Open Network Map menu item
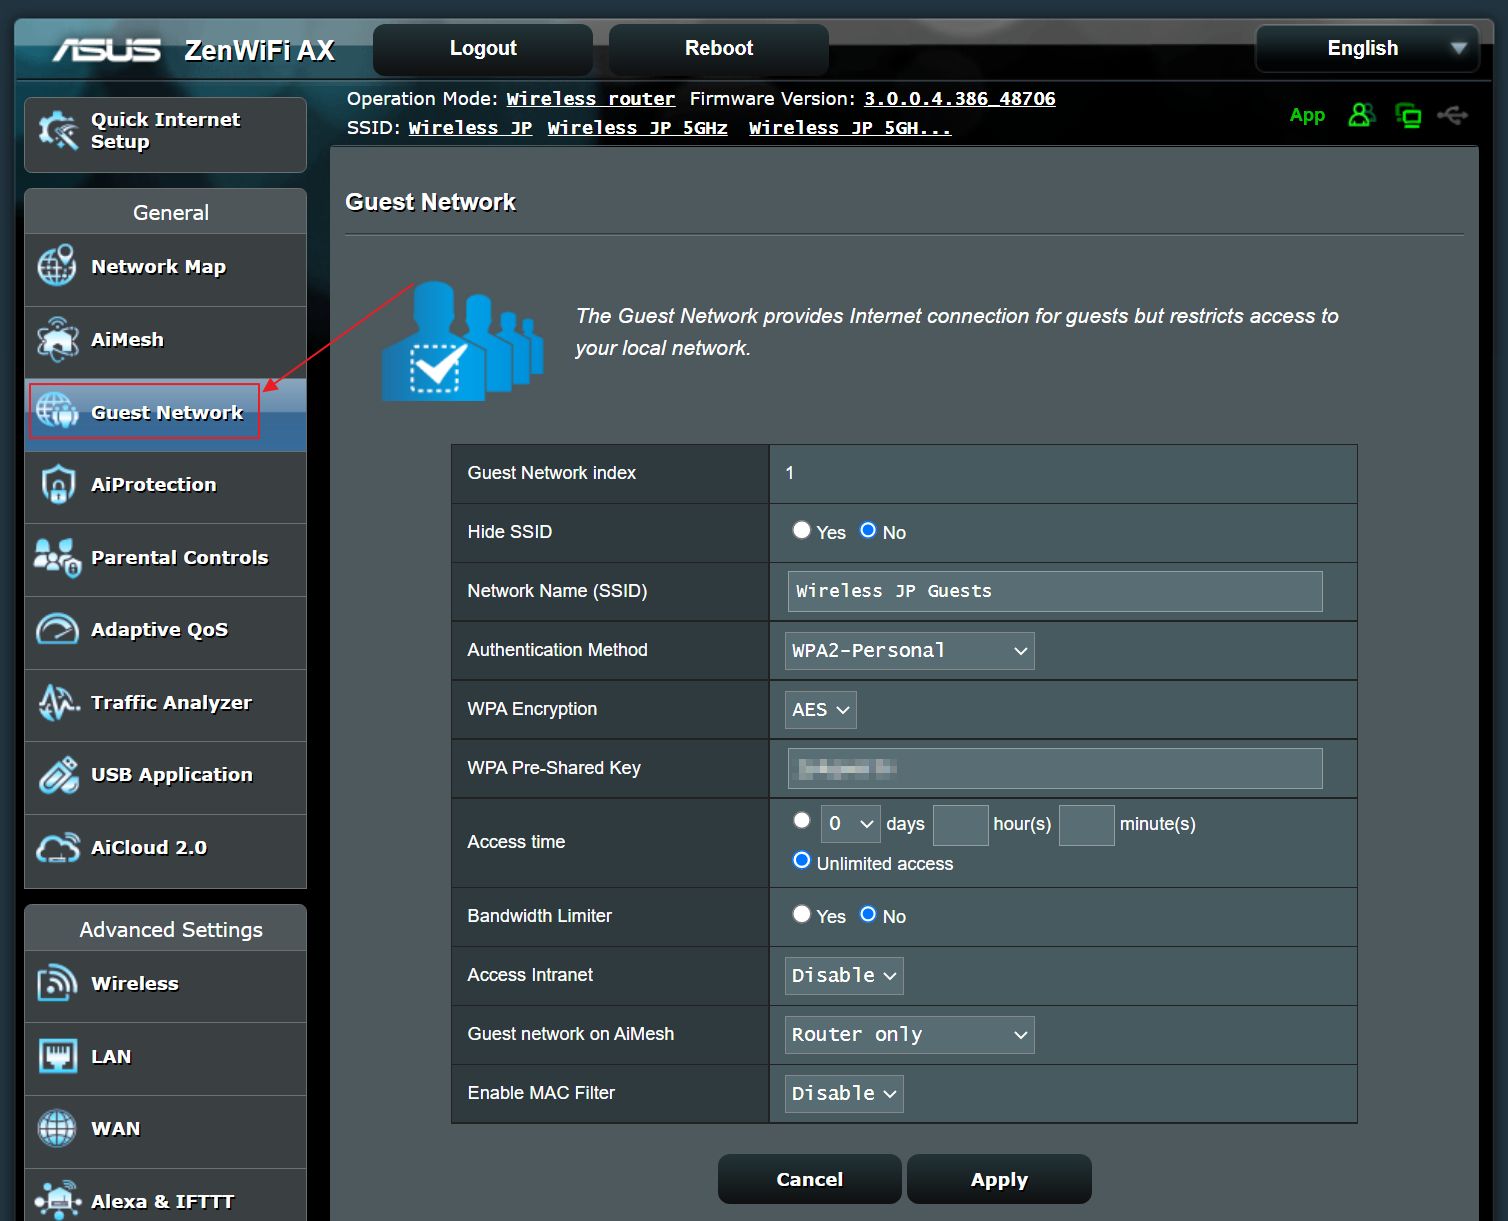This screenshot has height=1221, width=1508. tap(165, 270)
